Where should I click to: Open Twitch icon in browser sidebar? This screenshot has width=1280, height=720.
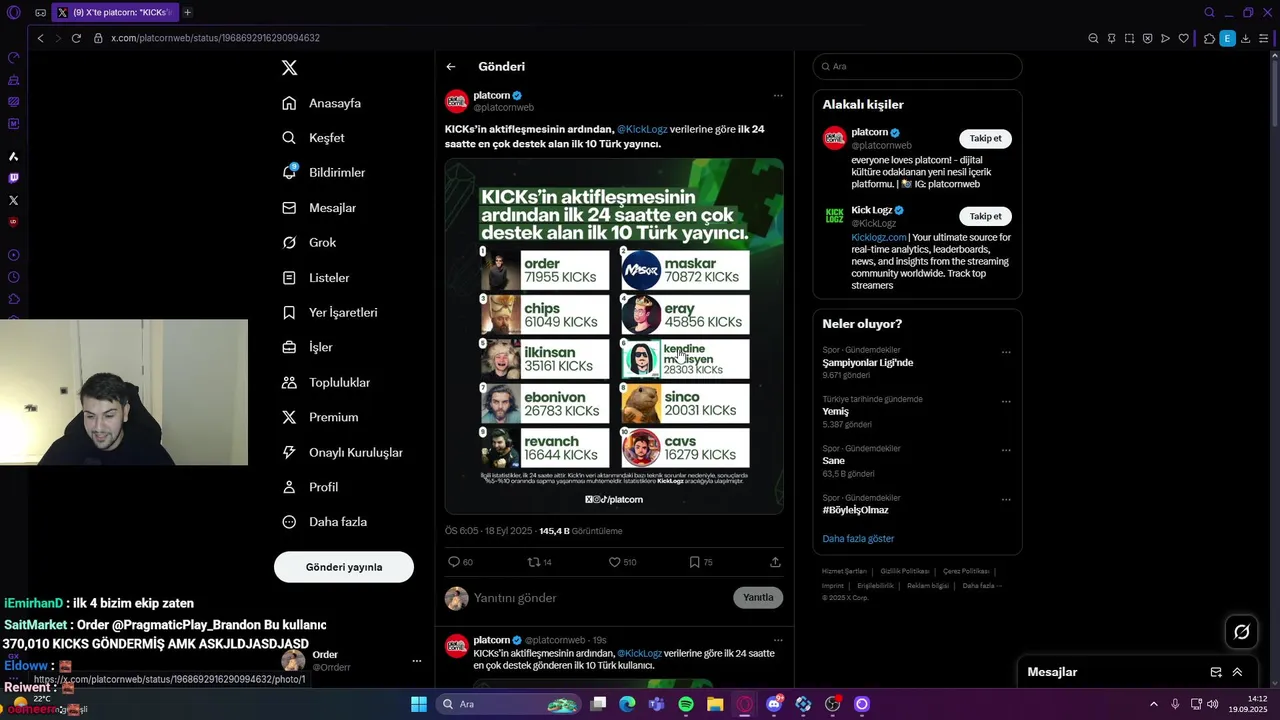[13, 178]
